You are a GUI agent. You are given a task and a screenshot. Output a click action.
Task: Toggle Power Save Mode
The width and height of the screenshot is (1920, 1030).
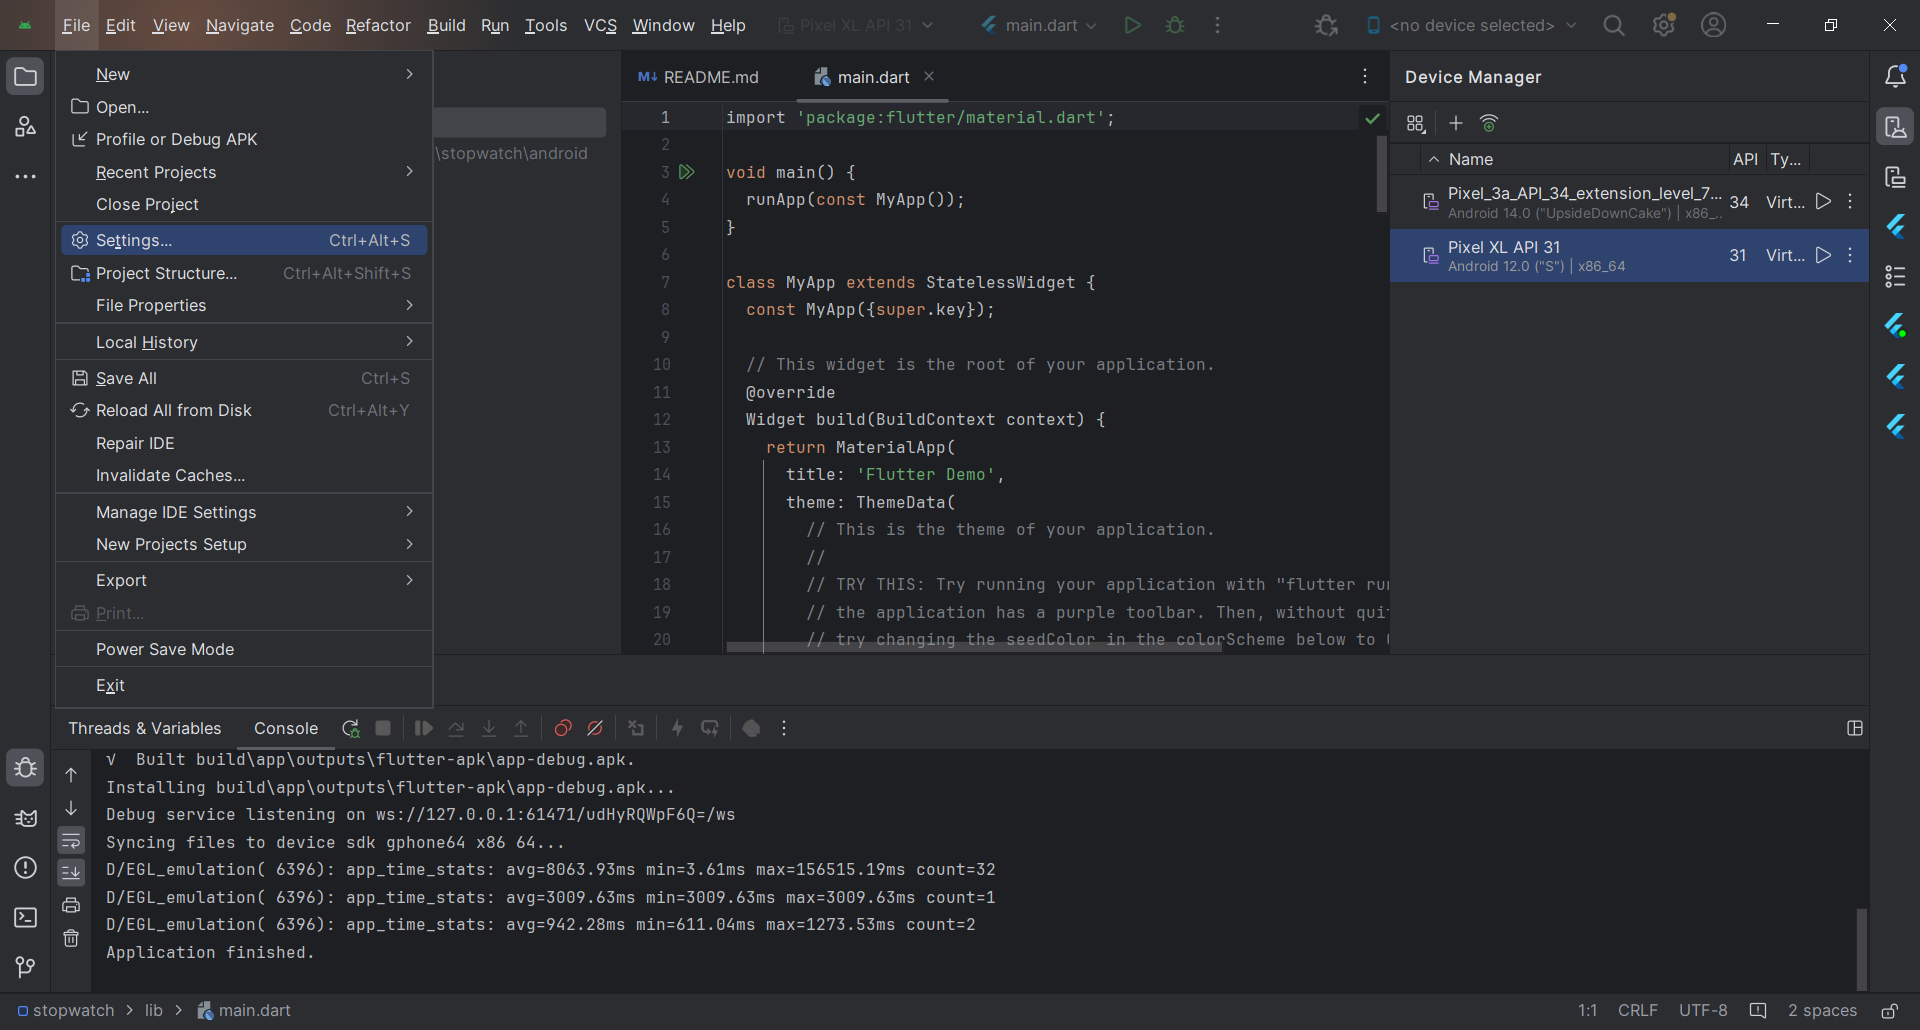(165, 649)
